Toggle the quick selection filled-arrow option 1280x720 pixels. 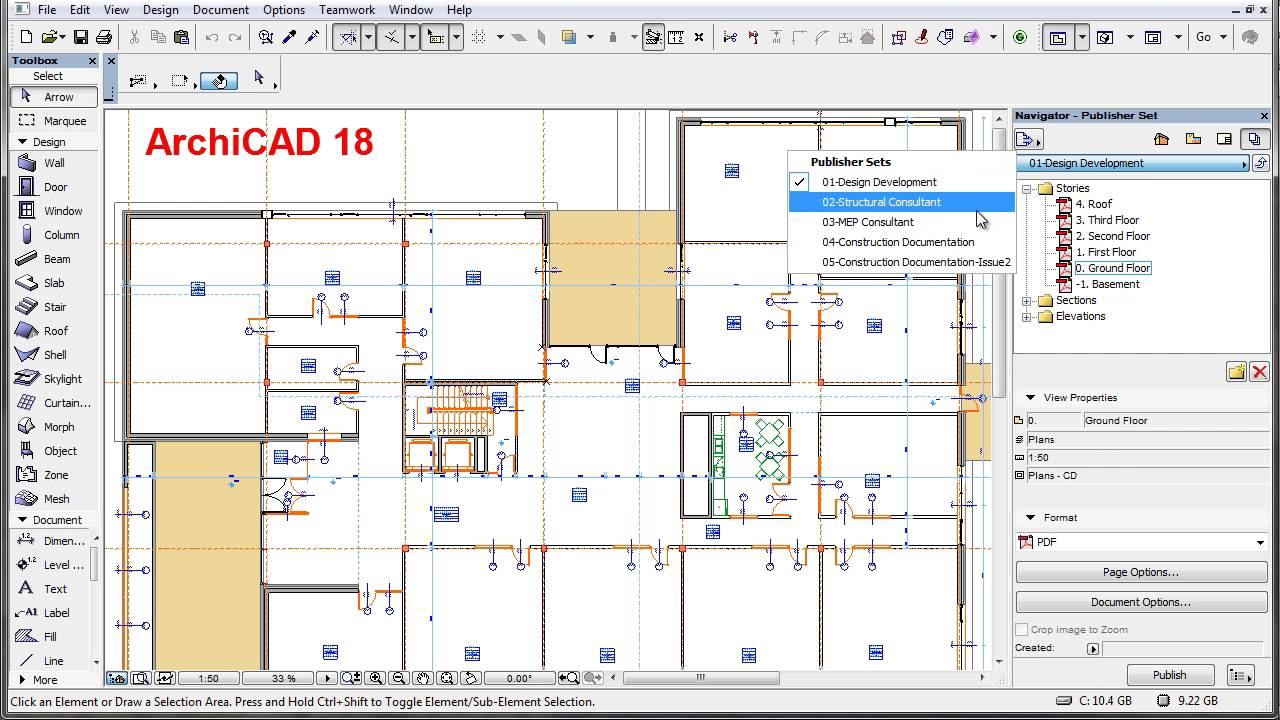(219, 81)
